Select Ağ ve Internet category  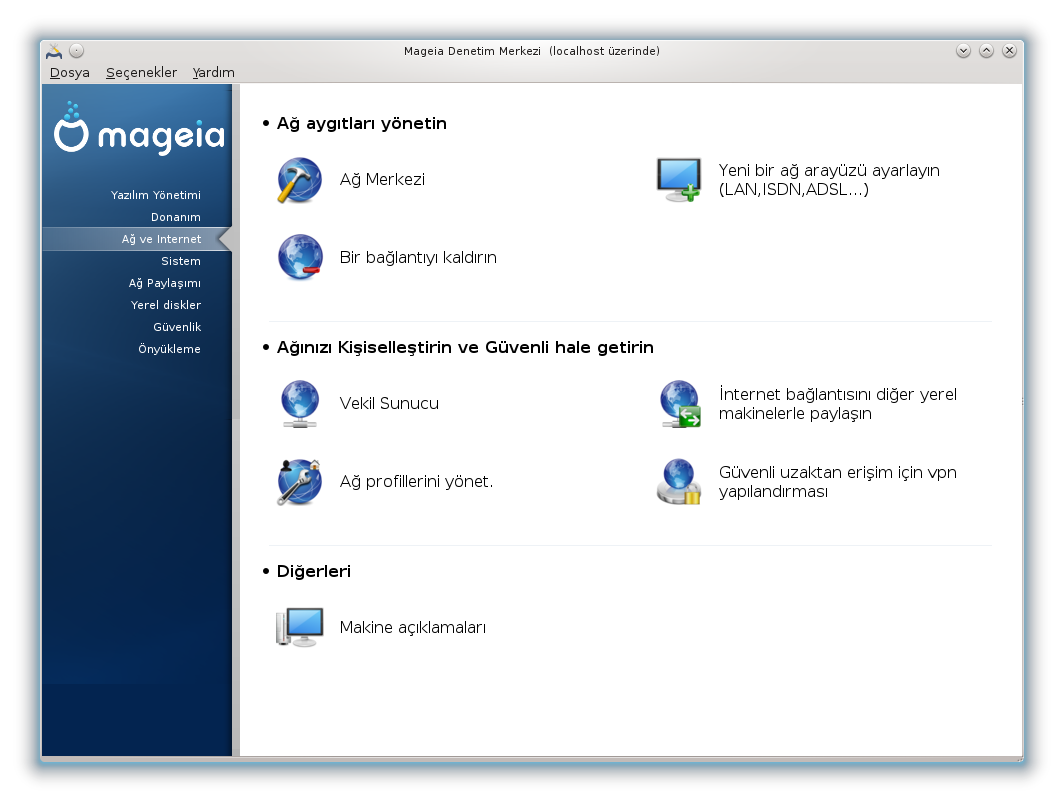click(137, 239)
